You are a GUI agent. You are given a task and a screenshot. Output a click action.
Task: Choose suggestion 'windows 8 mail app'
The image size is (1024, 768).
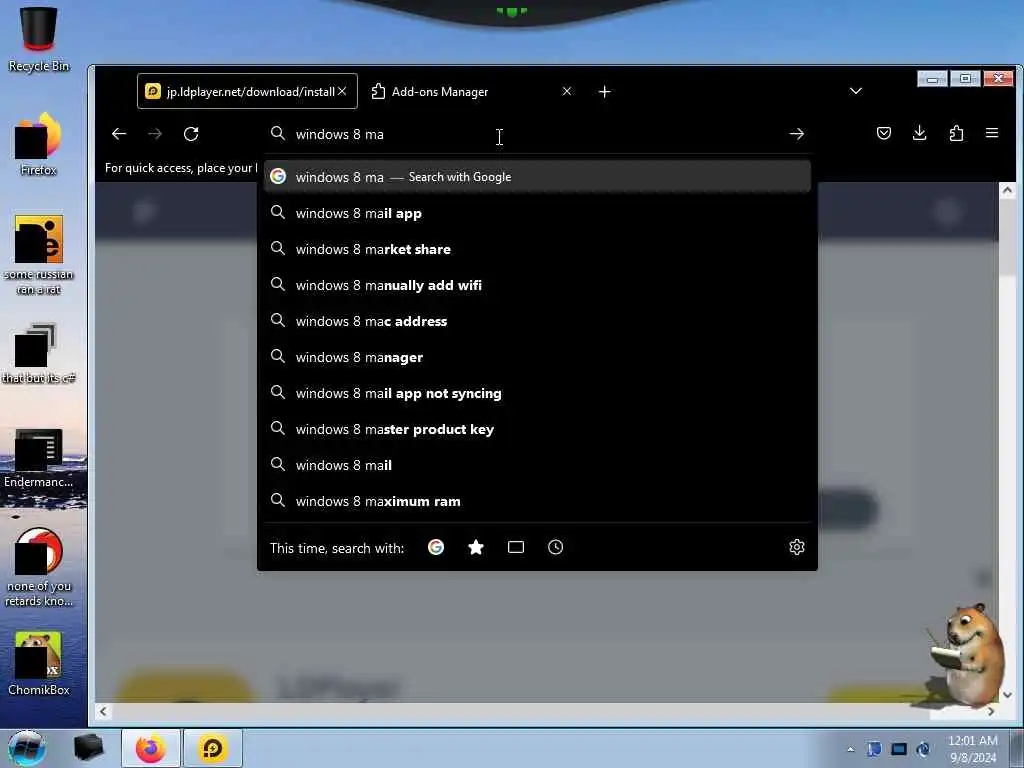537,214
